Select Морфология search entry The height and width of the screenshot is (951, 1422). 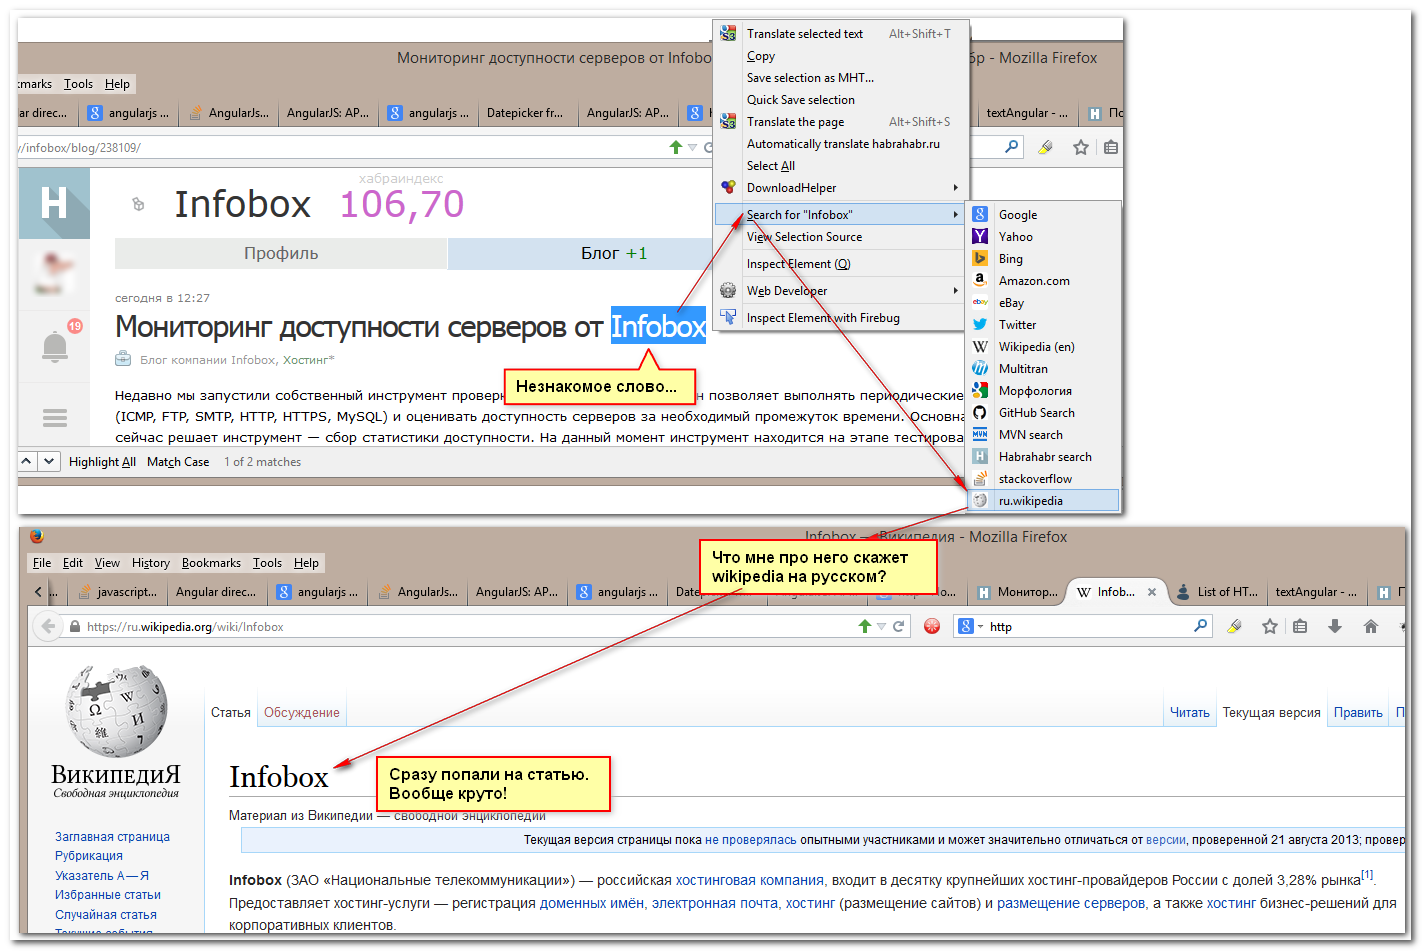pyautogui.click(x=1043, y=391)
